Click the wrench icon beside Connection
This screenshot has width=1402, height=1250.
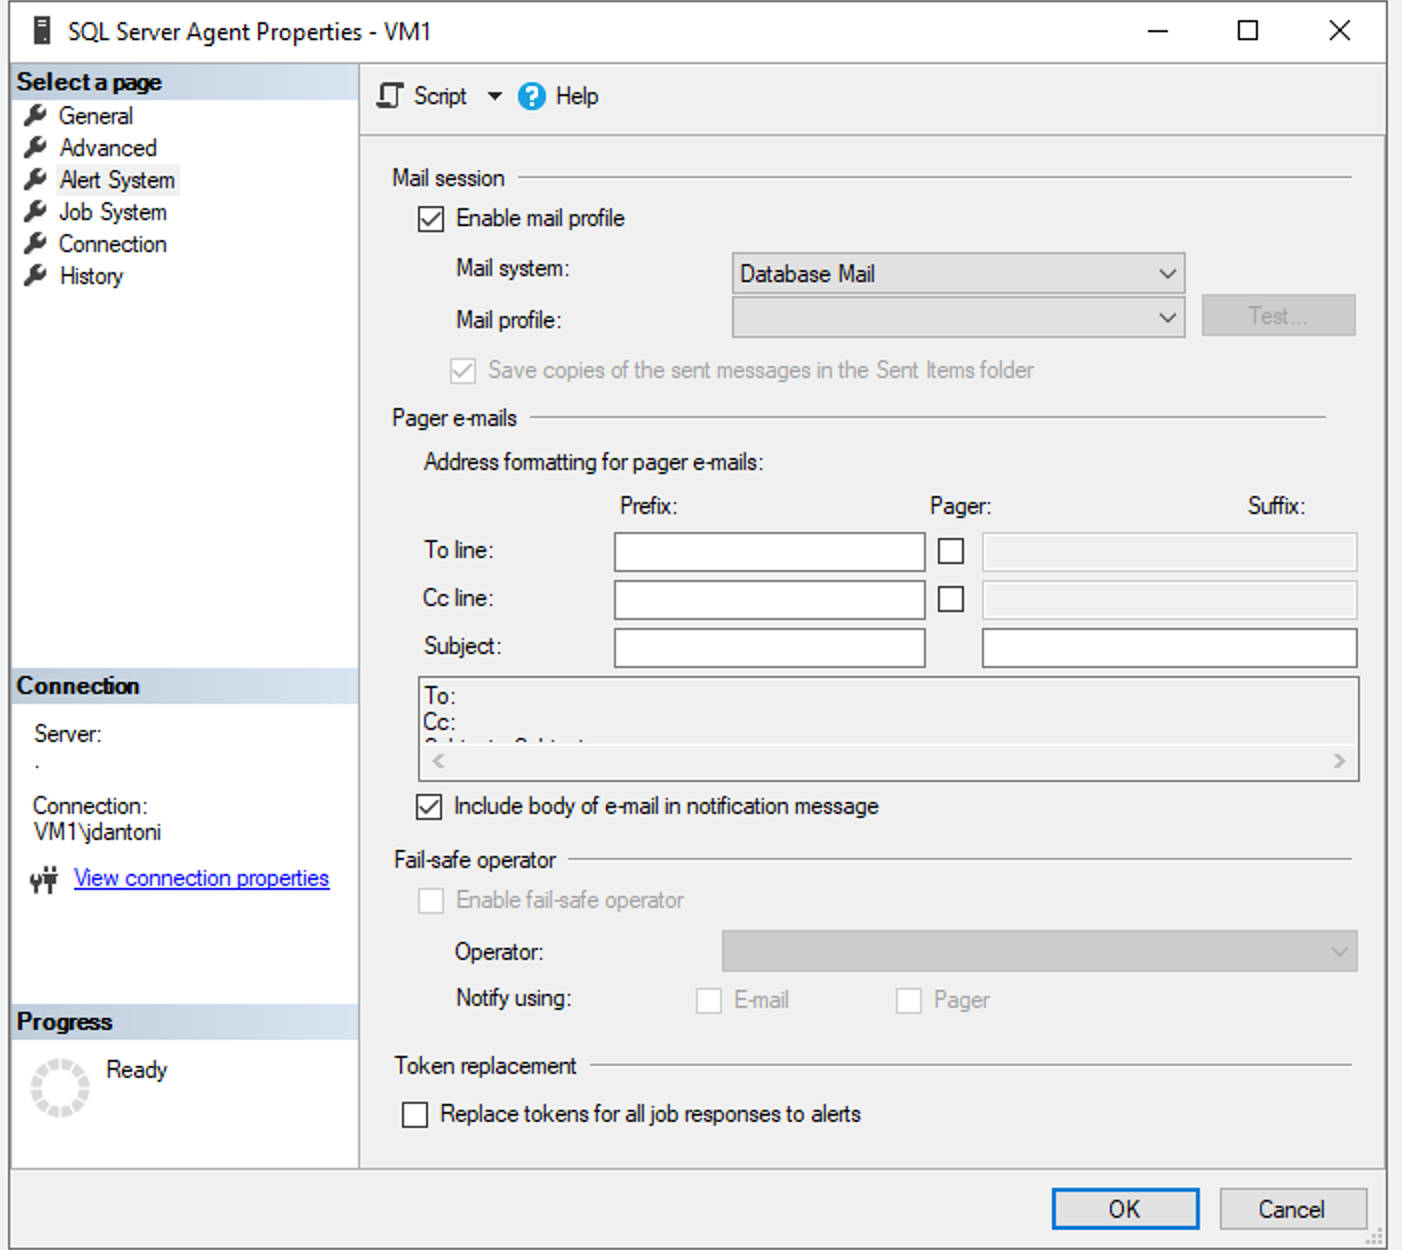(x=35, y=243)
